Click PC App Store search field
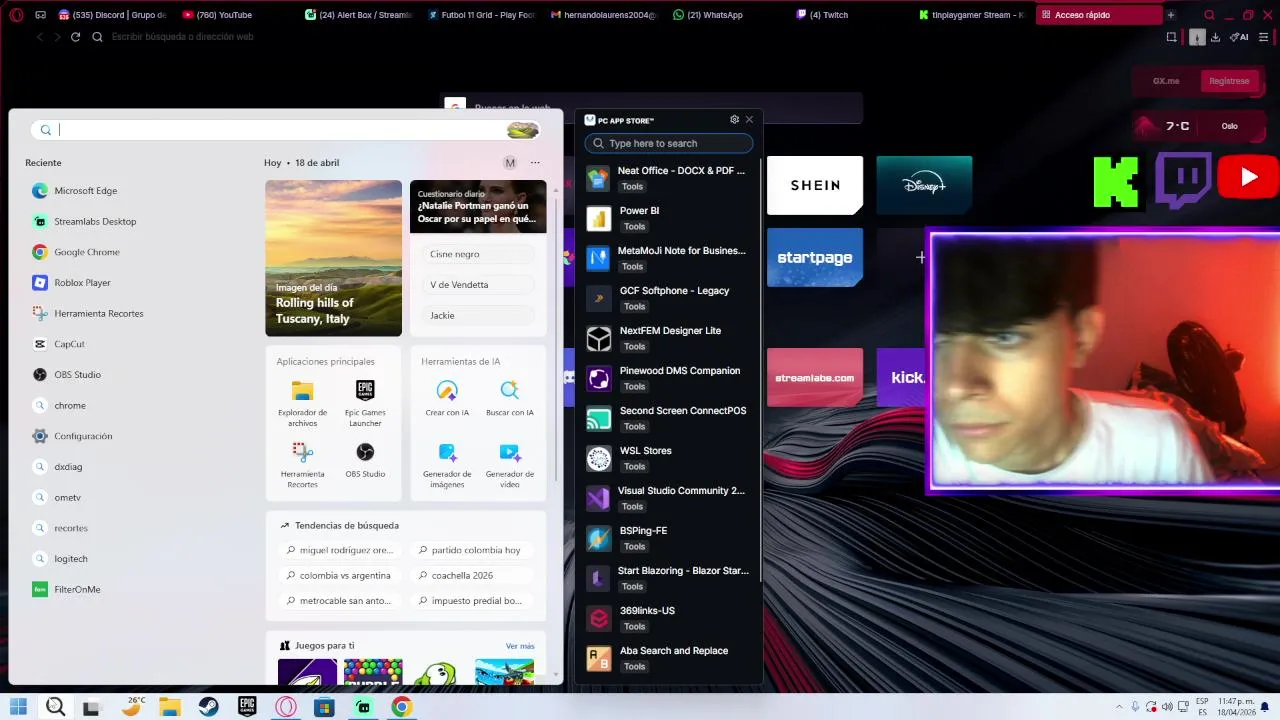 (669, 143)
